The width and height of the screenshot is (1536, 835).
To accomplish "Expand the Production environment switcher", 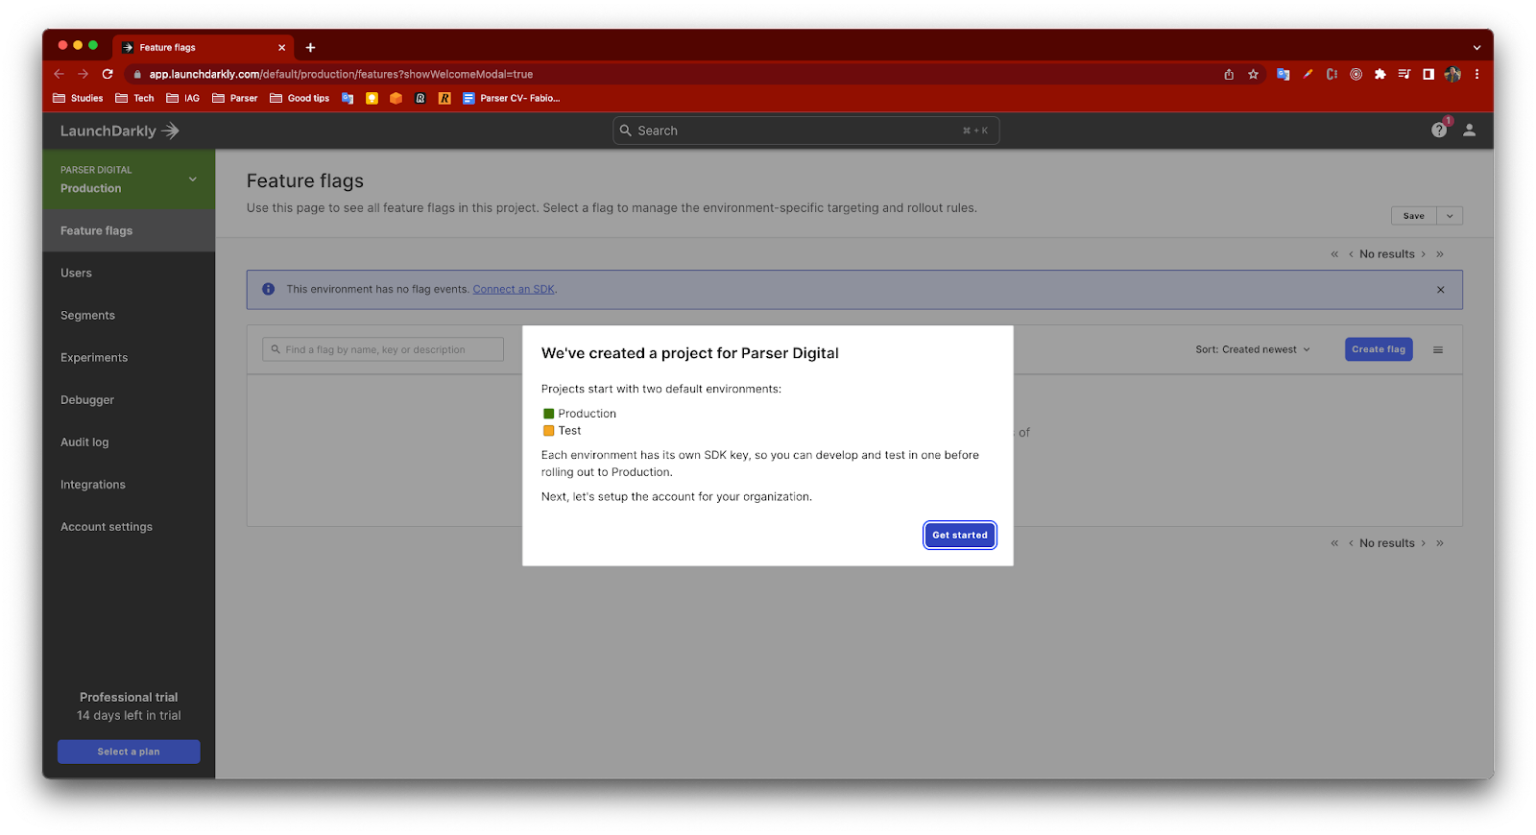I will 192,180.
